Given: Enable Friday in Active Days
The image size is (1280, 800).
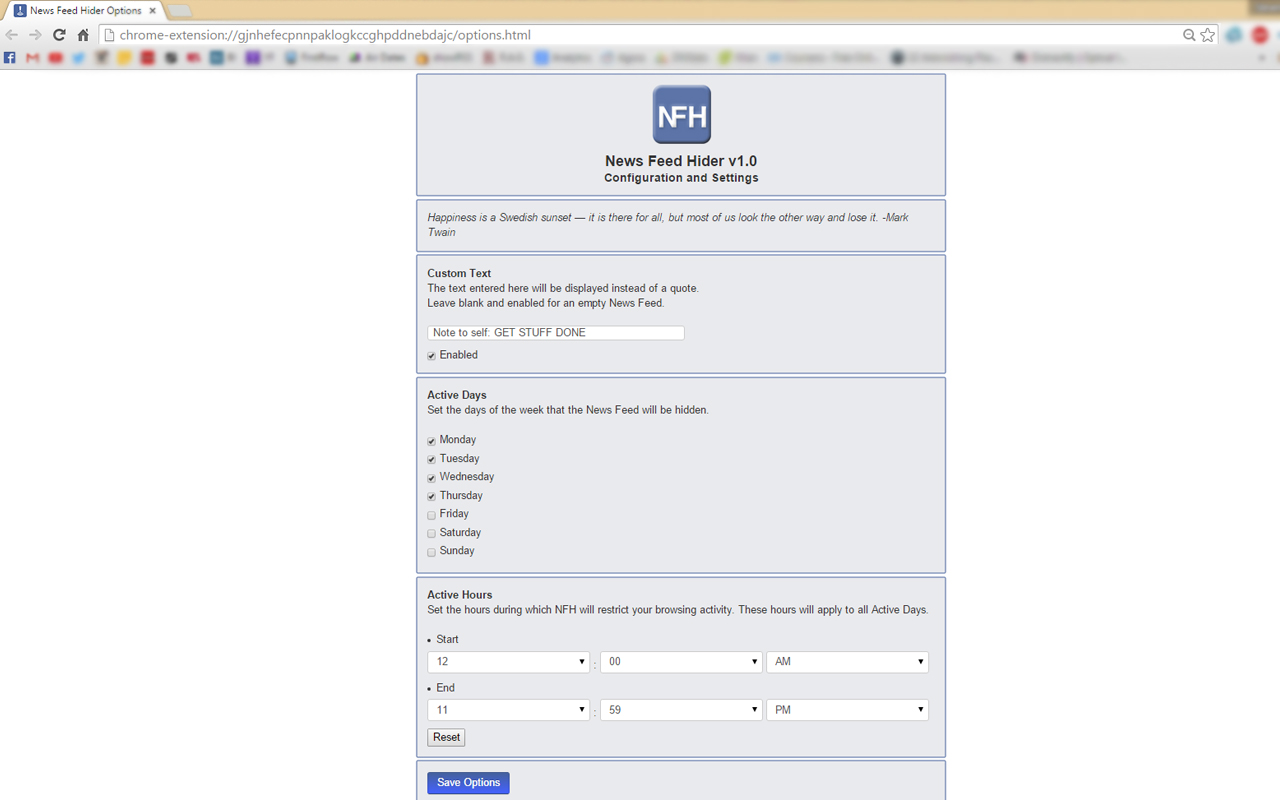Looking at the screenshot, I should coord(431,514).
